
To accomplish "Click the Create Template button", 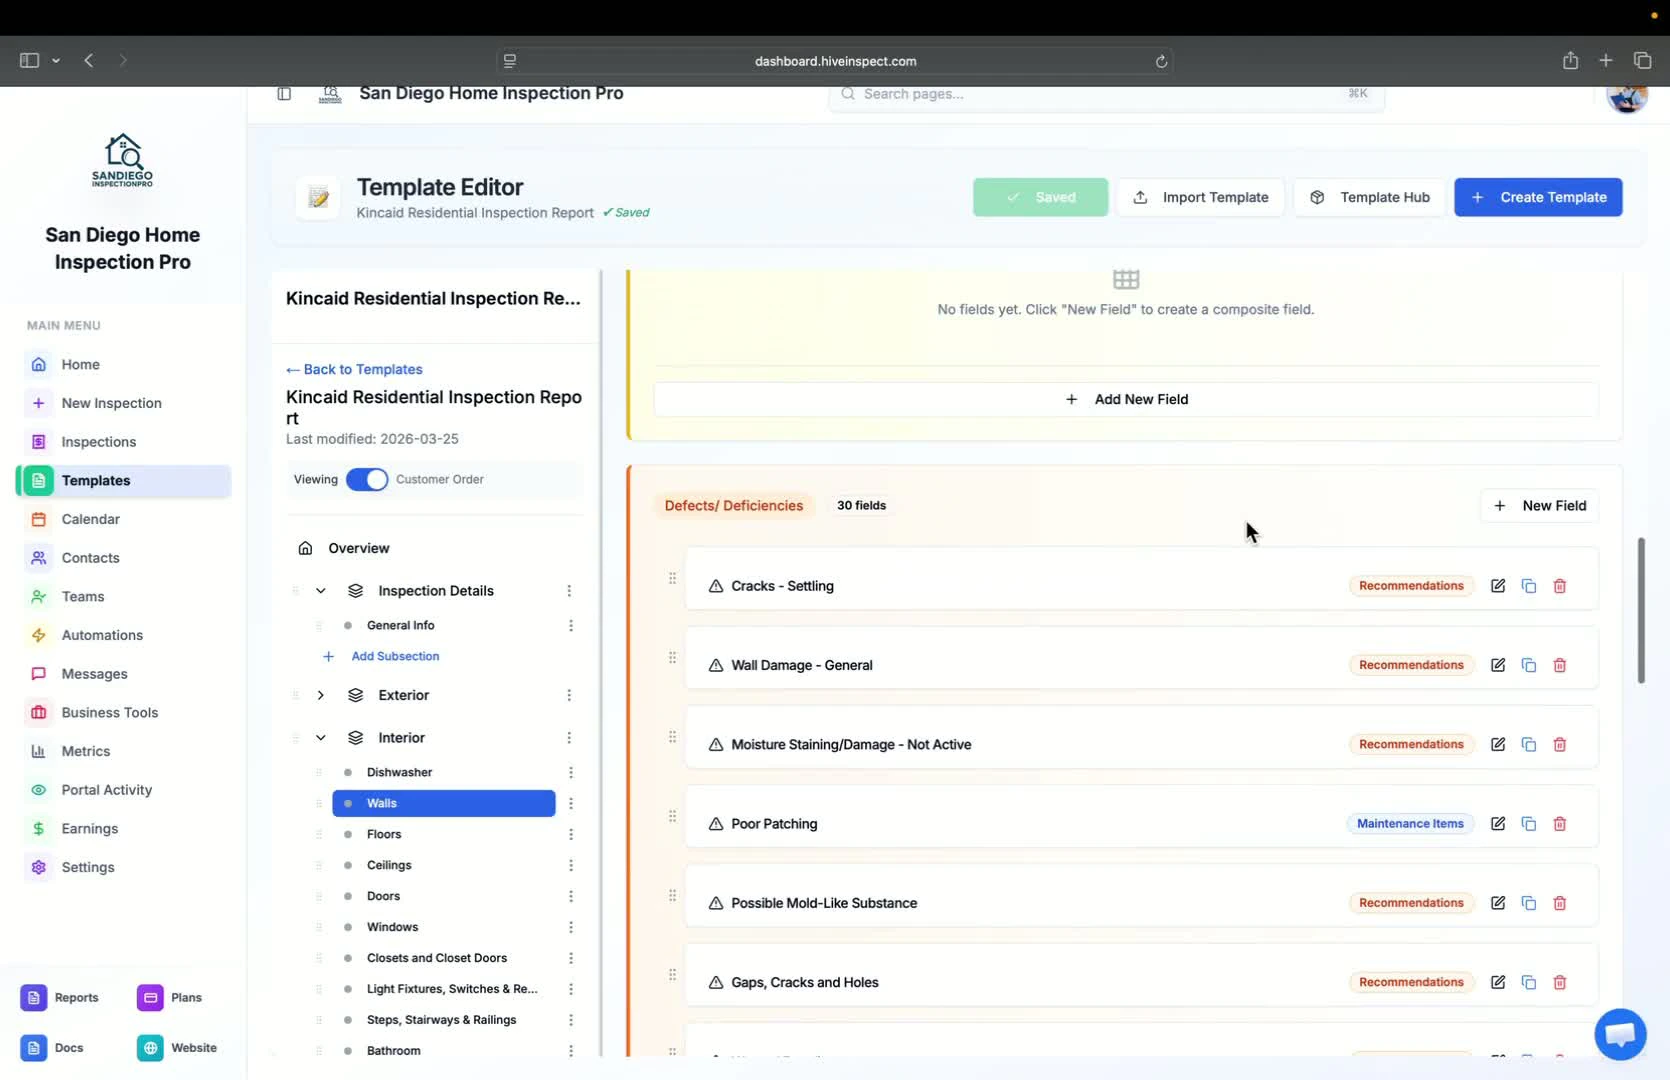I will [1538, 197].
